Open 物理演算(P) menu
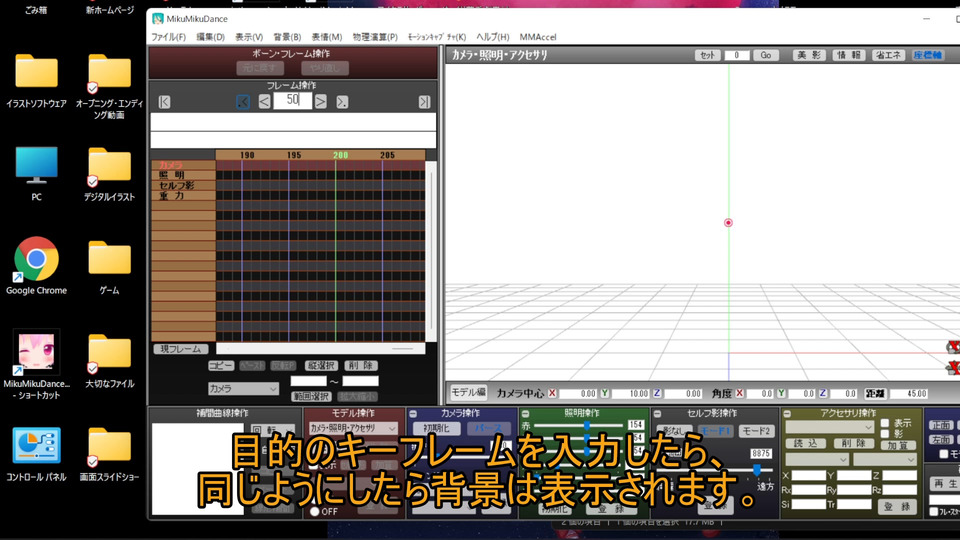The height and width of the screenshot is (540, 960). 375,37
